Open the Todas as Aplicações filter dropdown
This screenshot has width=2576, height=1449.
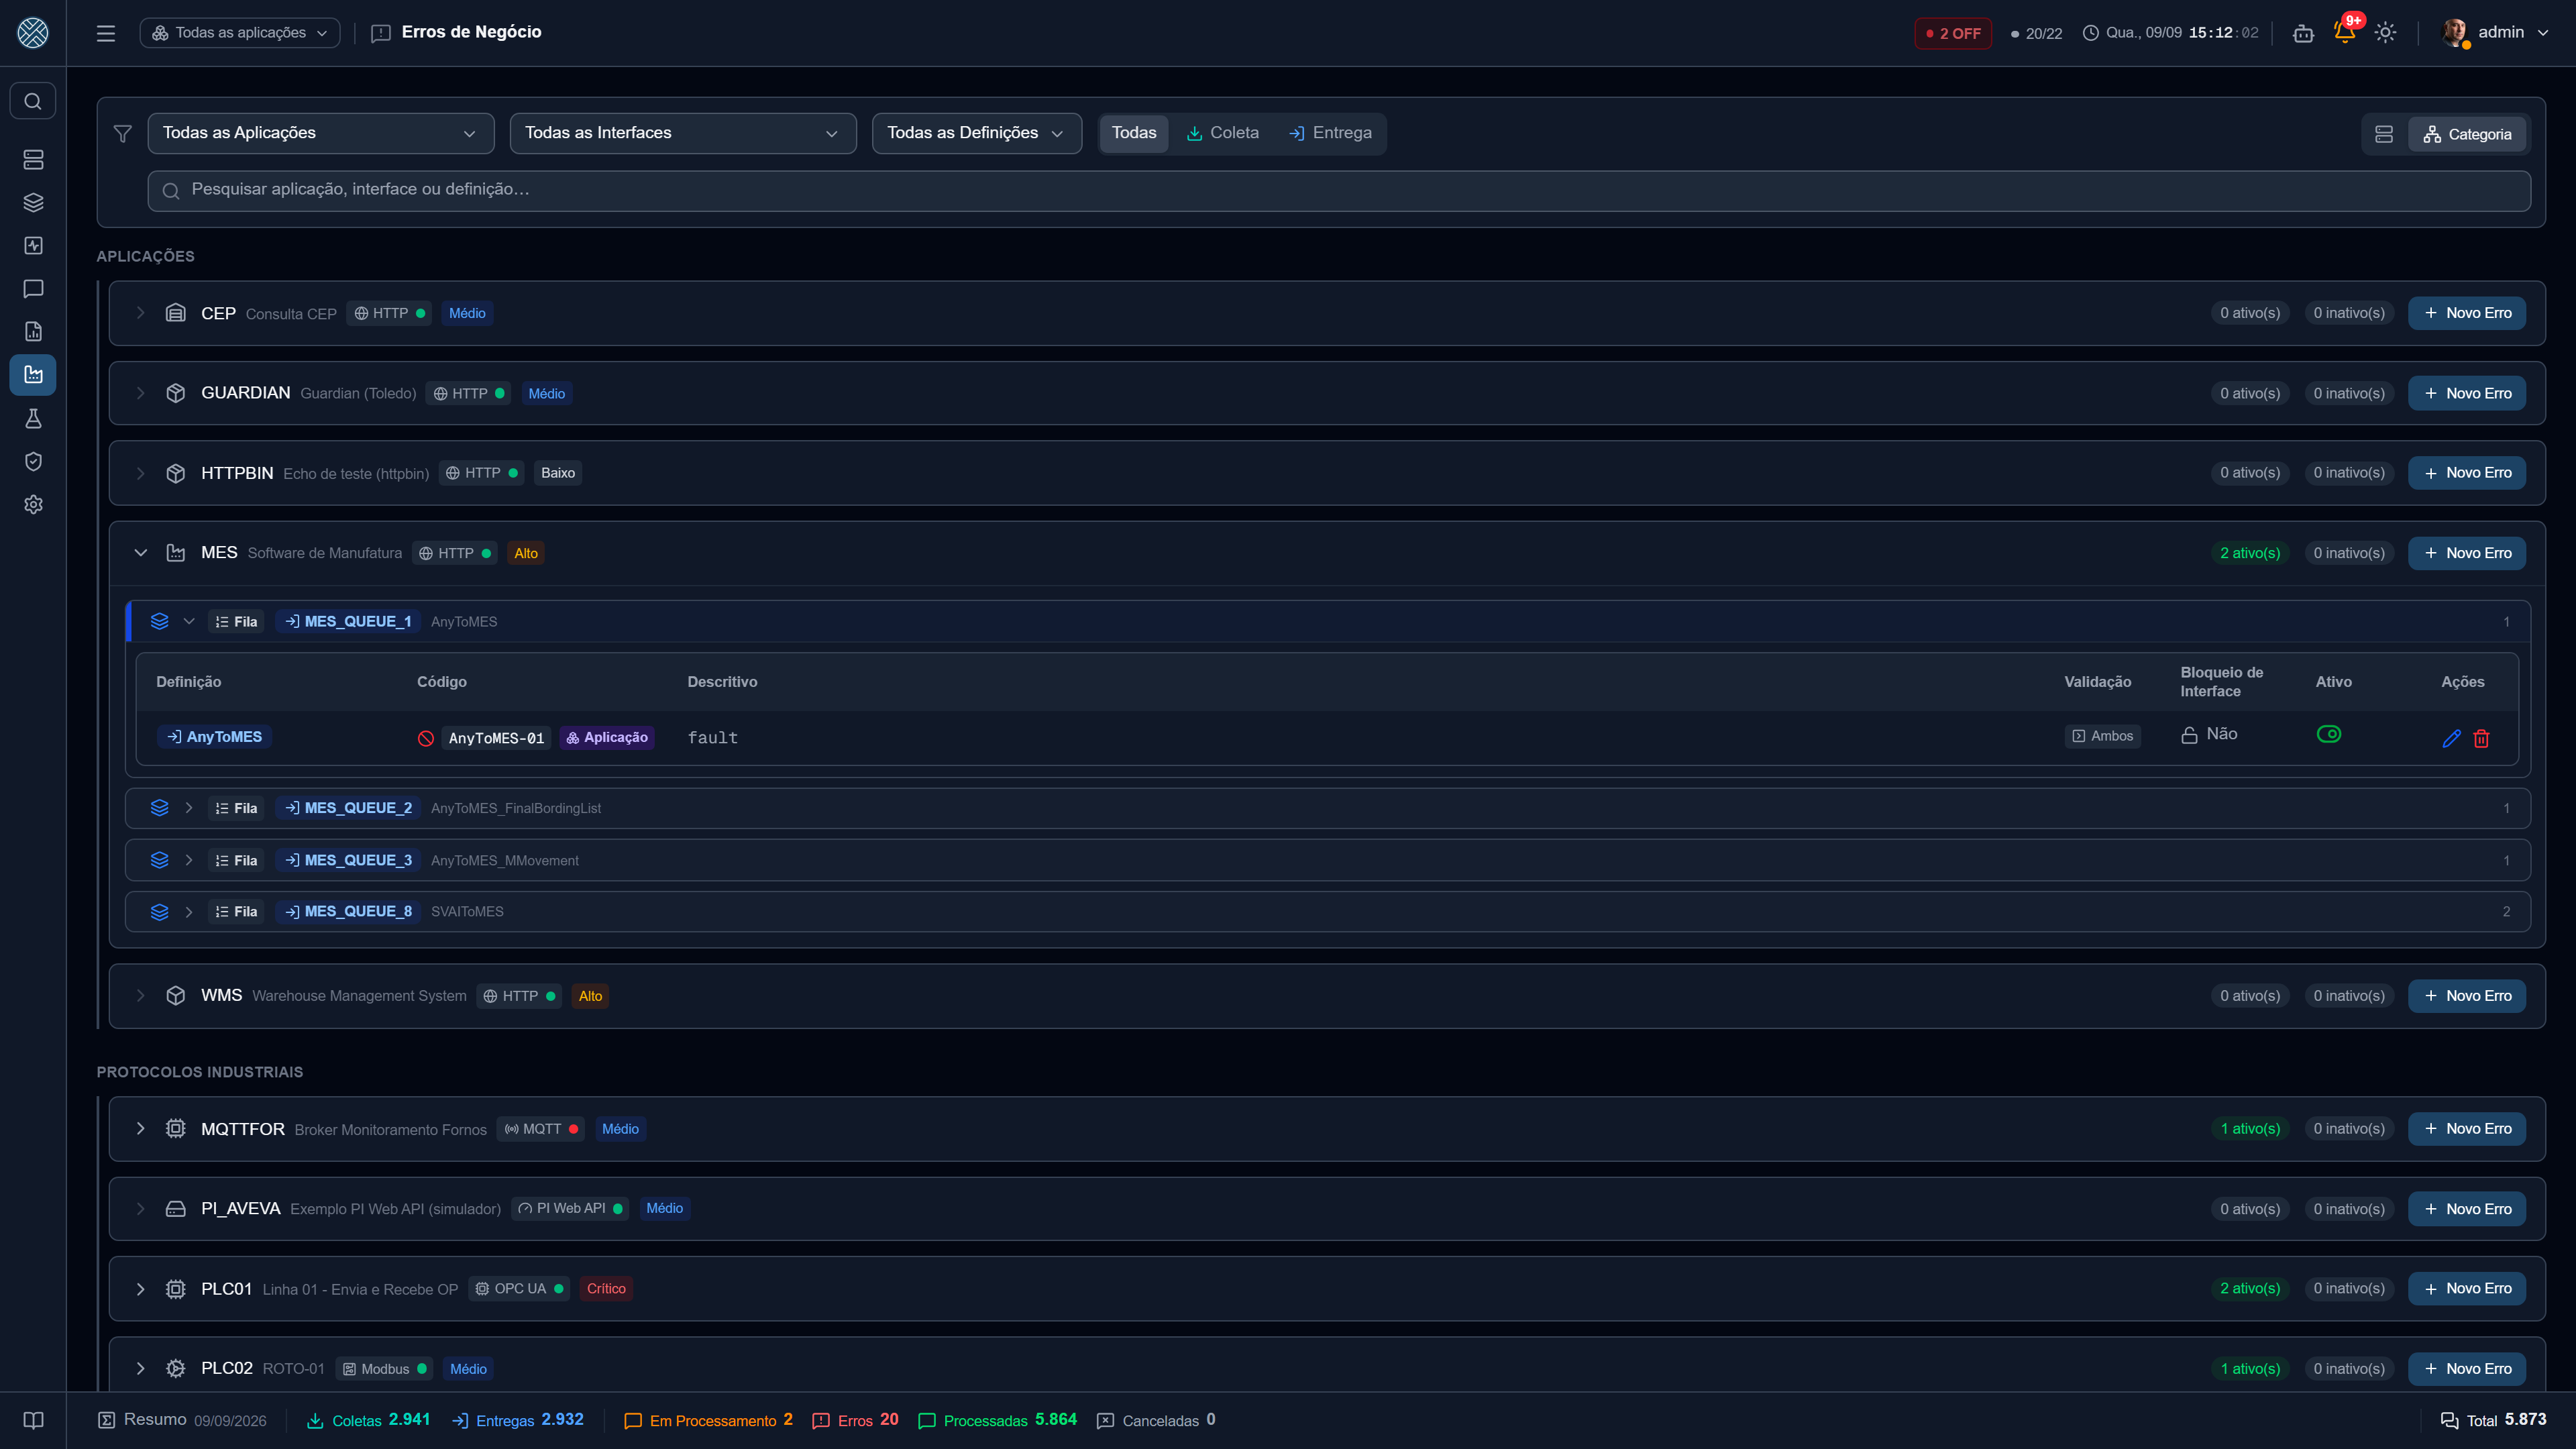pos(321,133)
